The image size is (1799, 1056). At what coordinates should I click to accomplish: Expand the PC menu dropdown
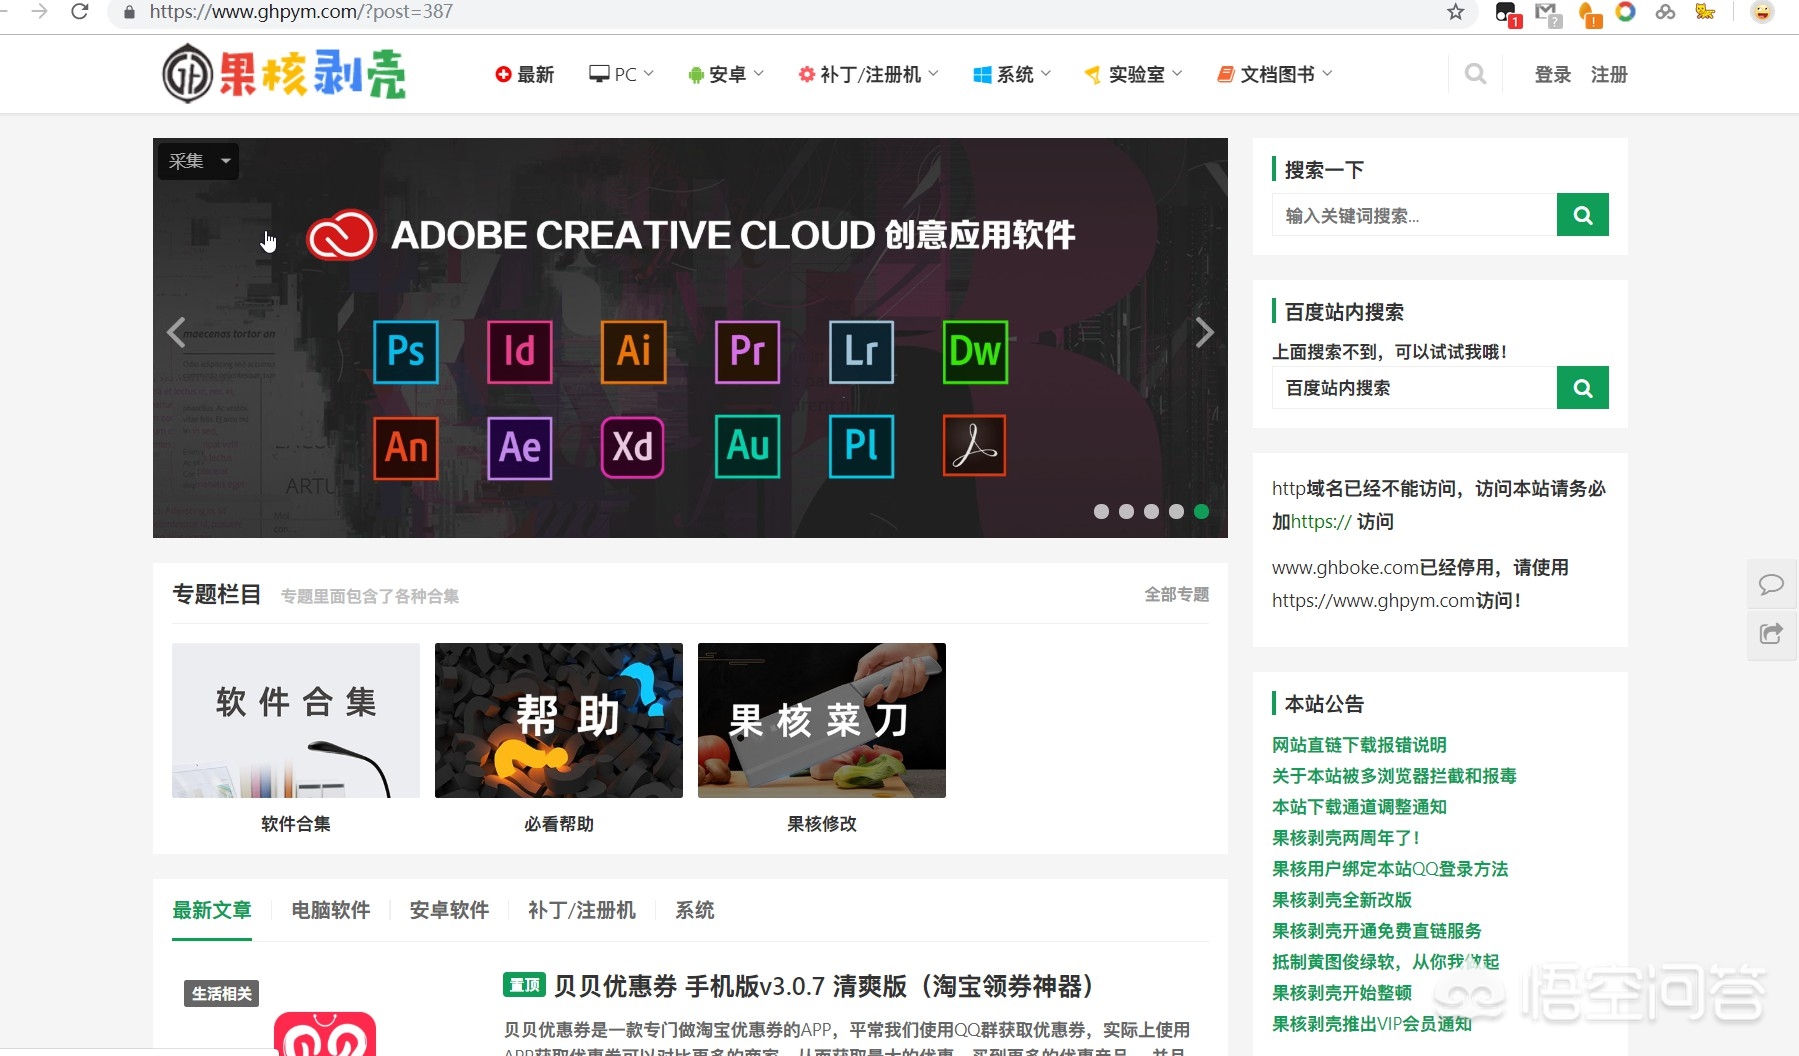[x=621, y=74]
